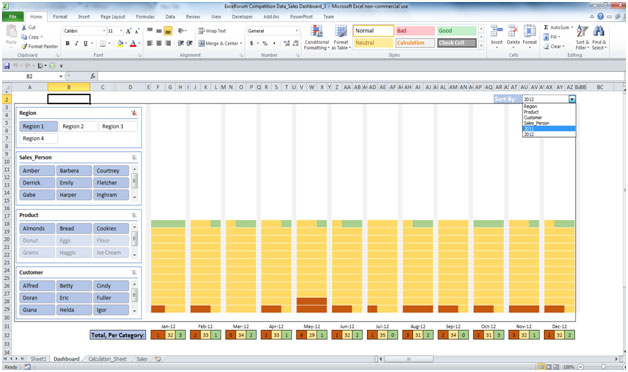Toggle Cookies in Product slicer
The height and width of the screenshot is (372, 628).
pyautogui.click(x=111, y=228)
